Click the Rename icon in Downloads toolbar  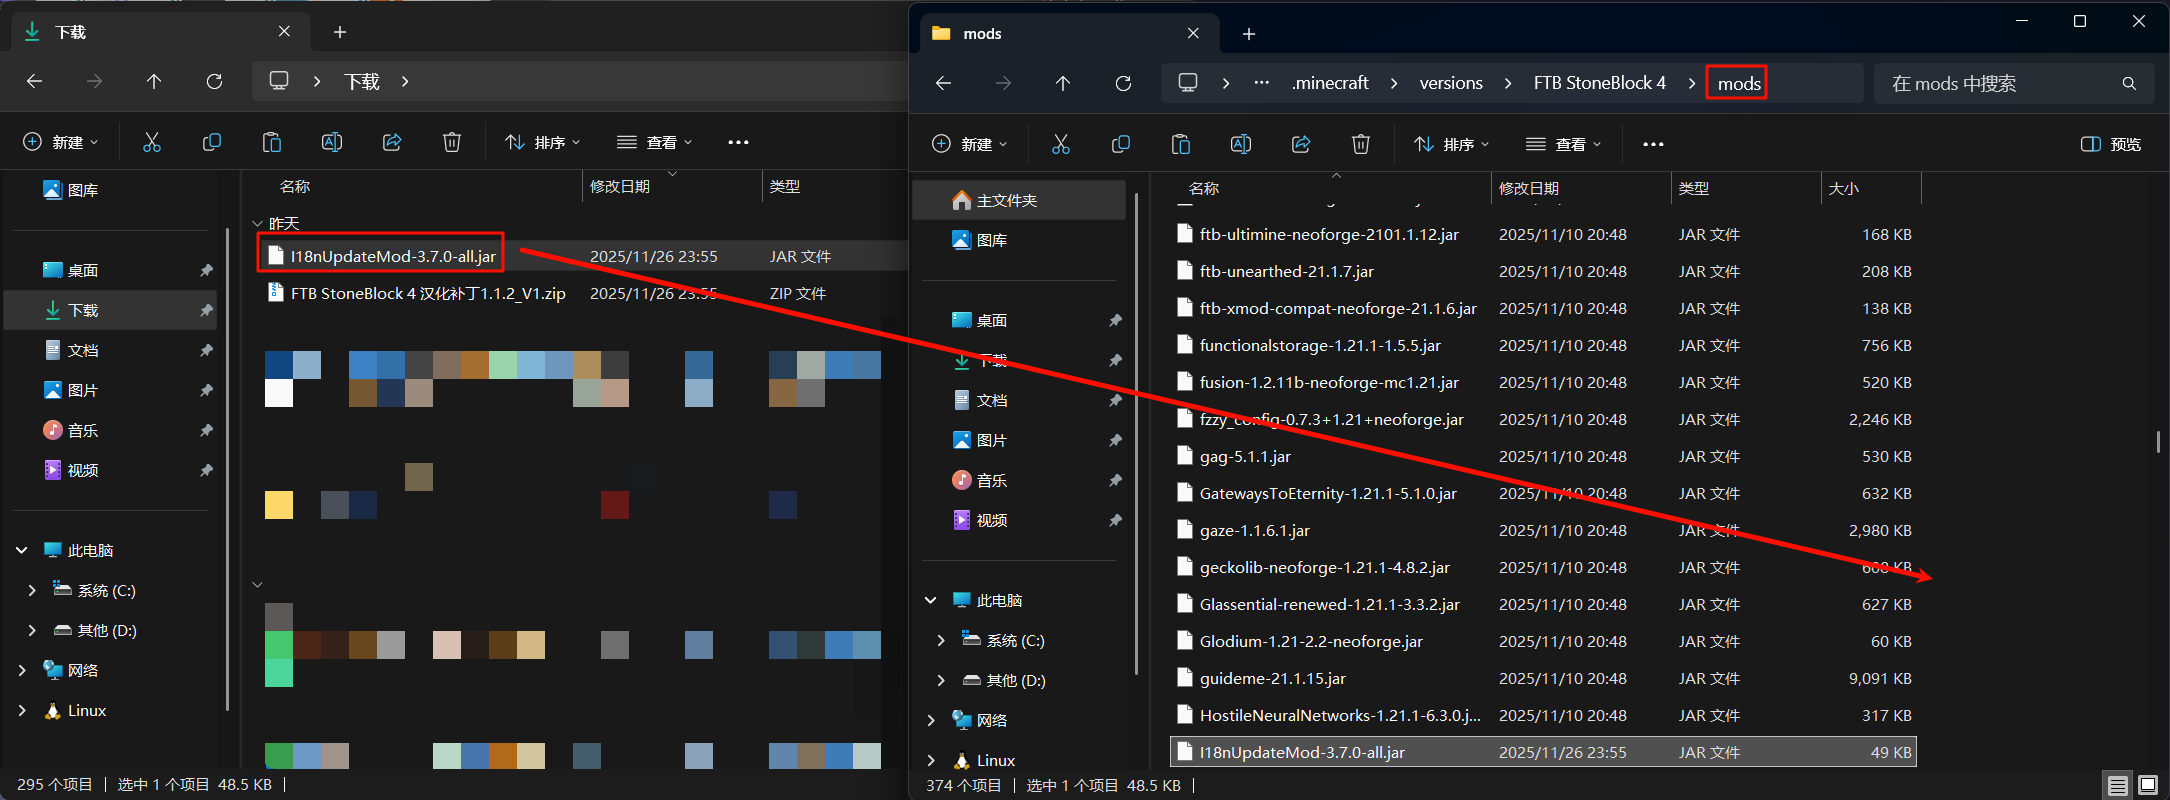332,142
